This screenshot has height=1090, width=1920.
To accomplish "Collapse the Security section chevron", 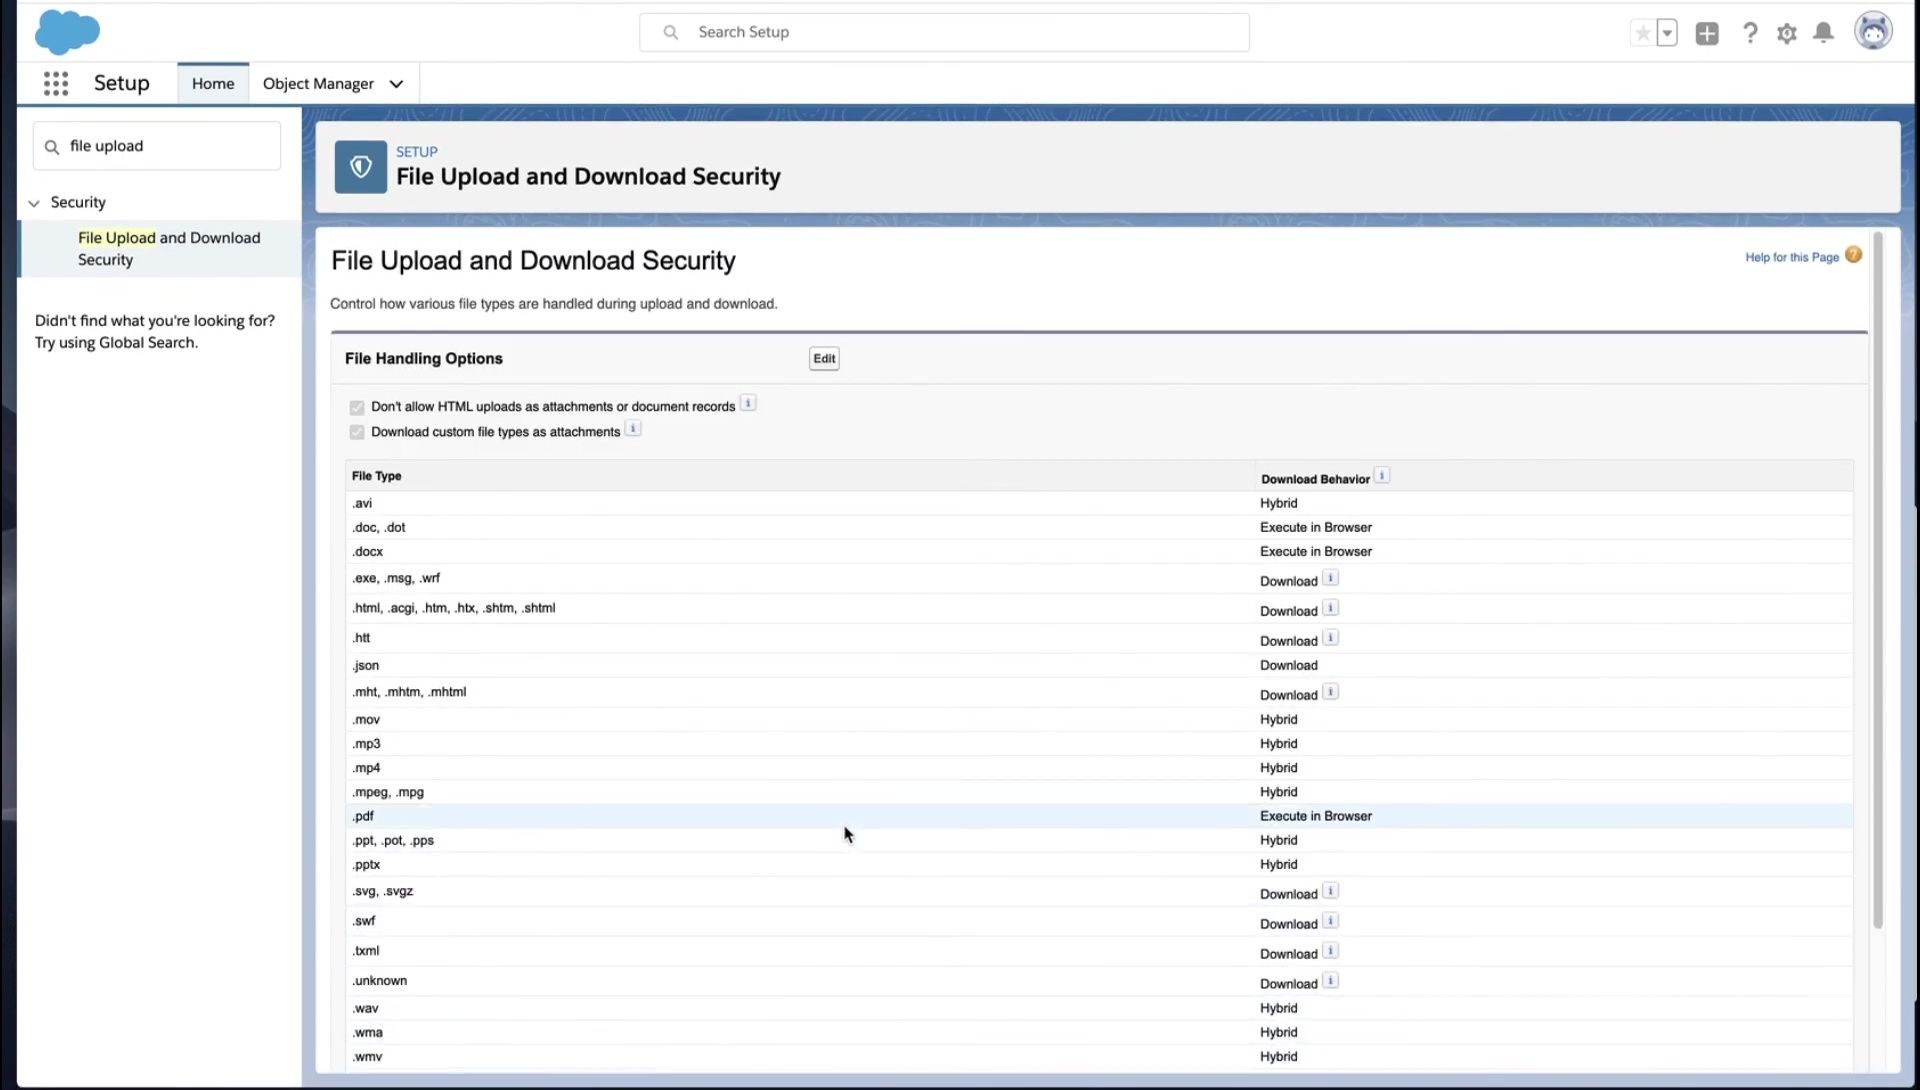I will pos(34,203).
